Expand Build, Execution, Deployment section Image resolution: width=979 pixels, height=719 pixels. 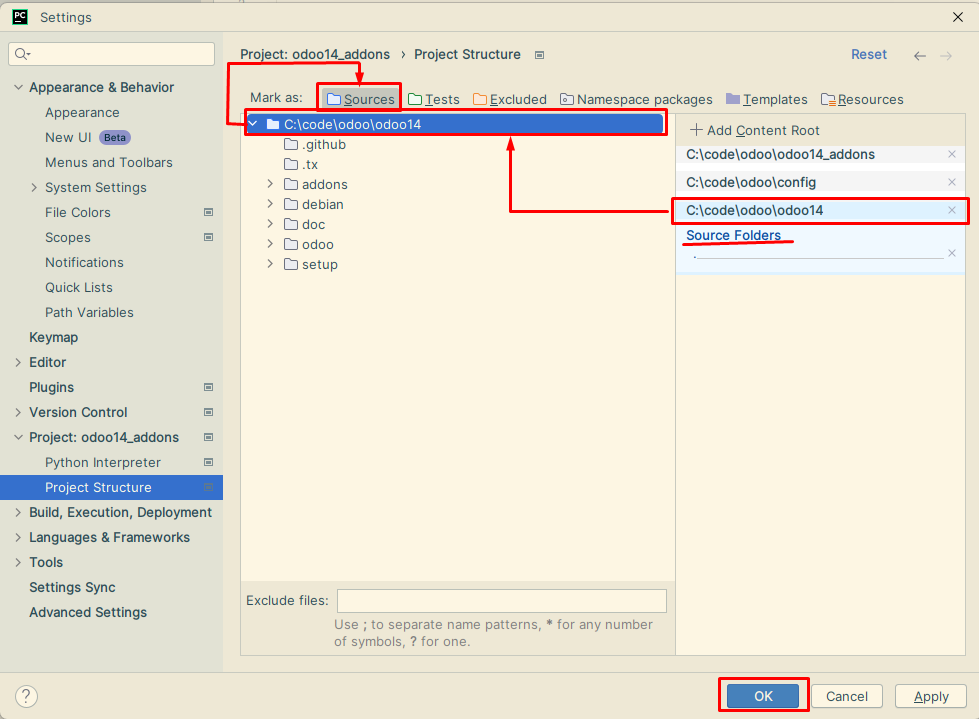pyautogui.click(x=18, y=512)
